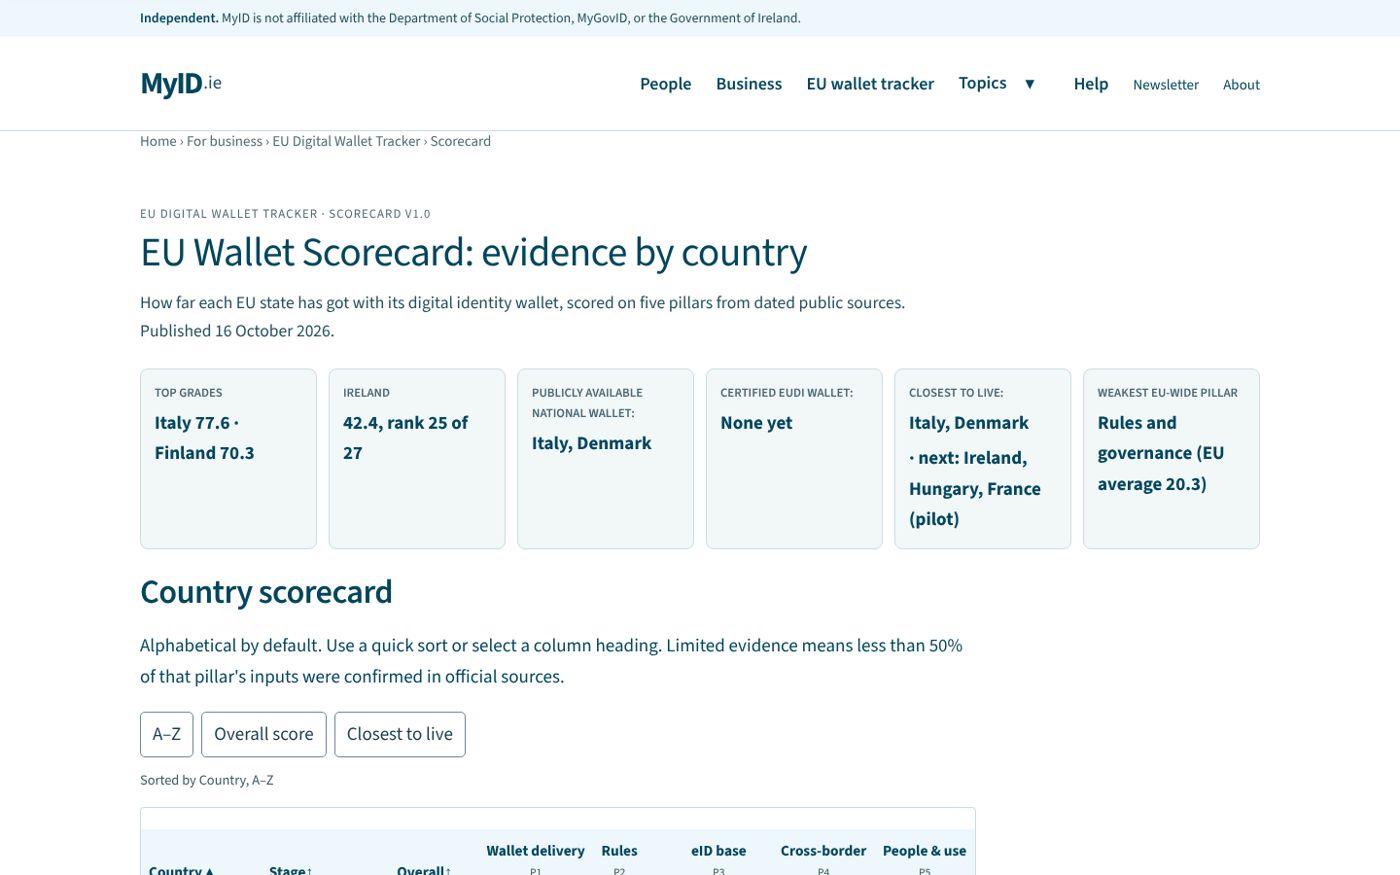Click 'Sorted by Country, A–Z' status text
The height and width of the screenshot is (875, 1400).
click(207, 780)
